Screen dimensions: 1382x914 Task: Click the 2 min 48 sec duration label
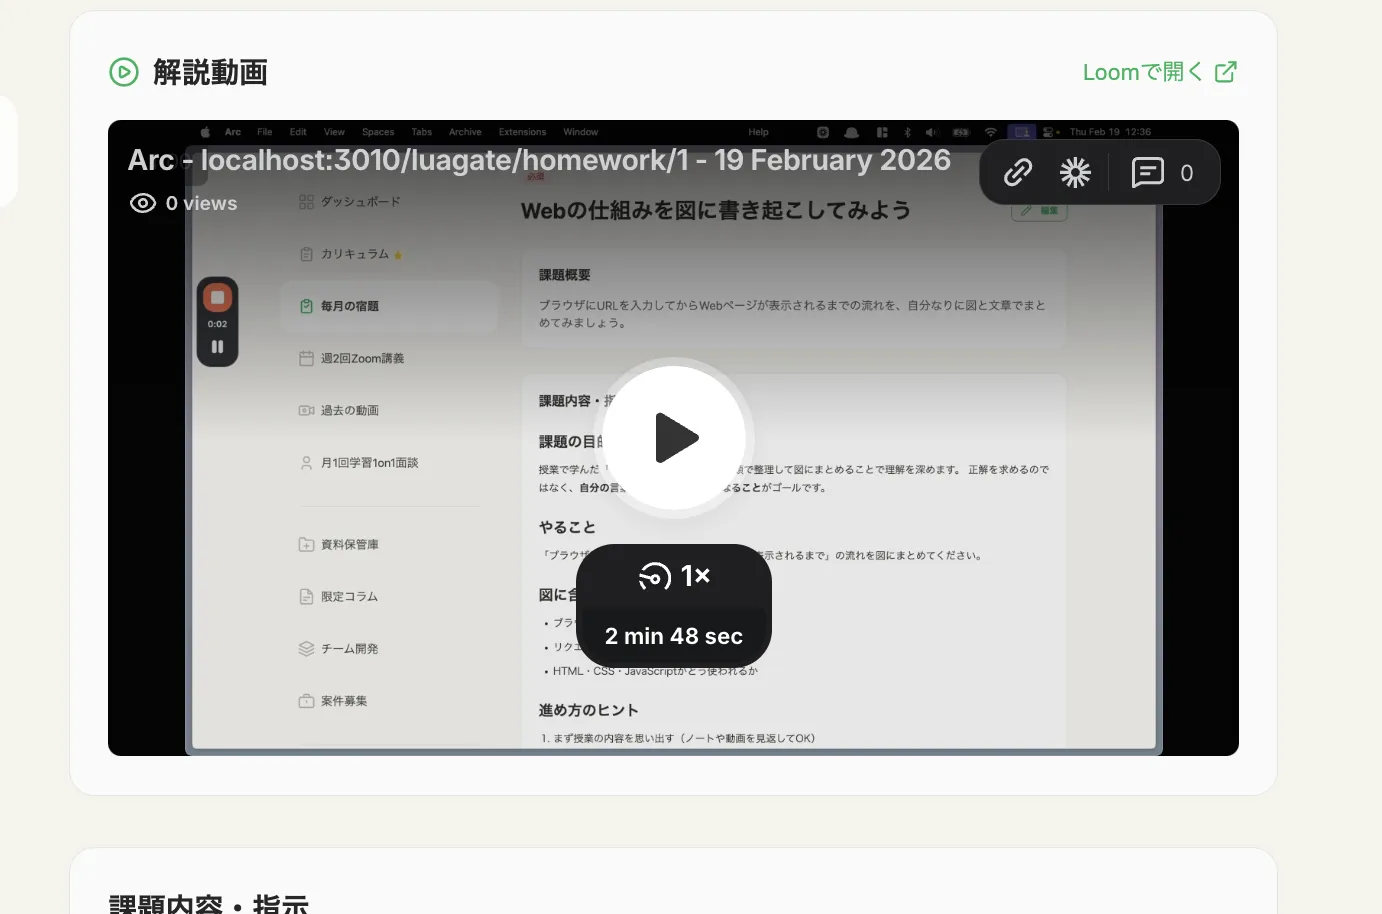(674, 636)
